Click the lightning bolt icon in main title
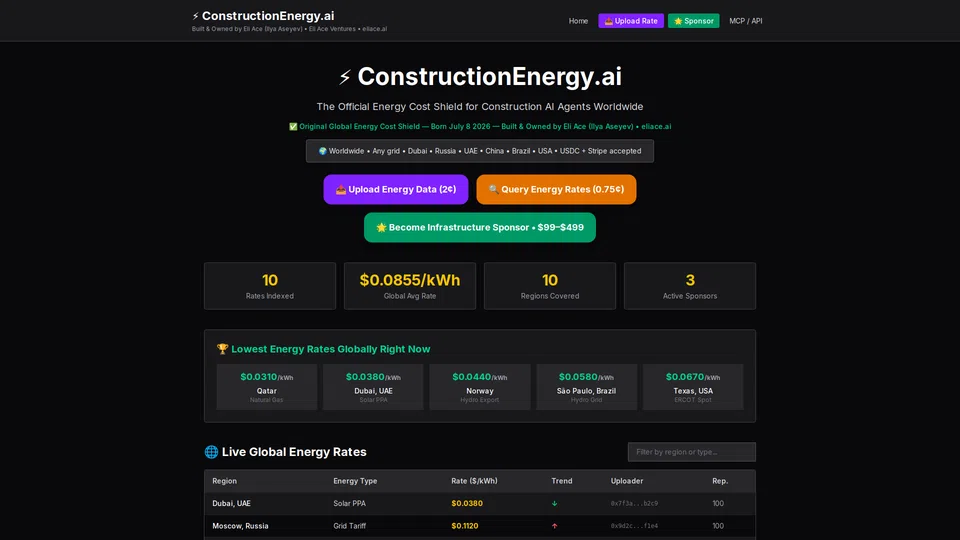The width and height of the screenshot is (960, 540). point(345,77)
